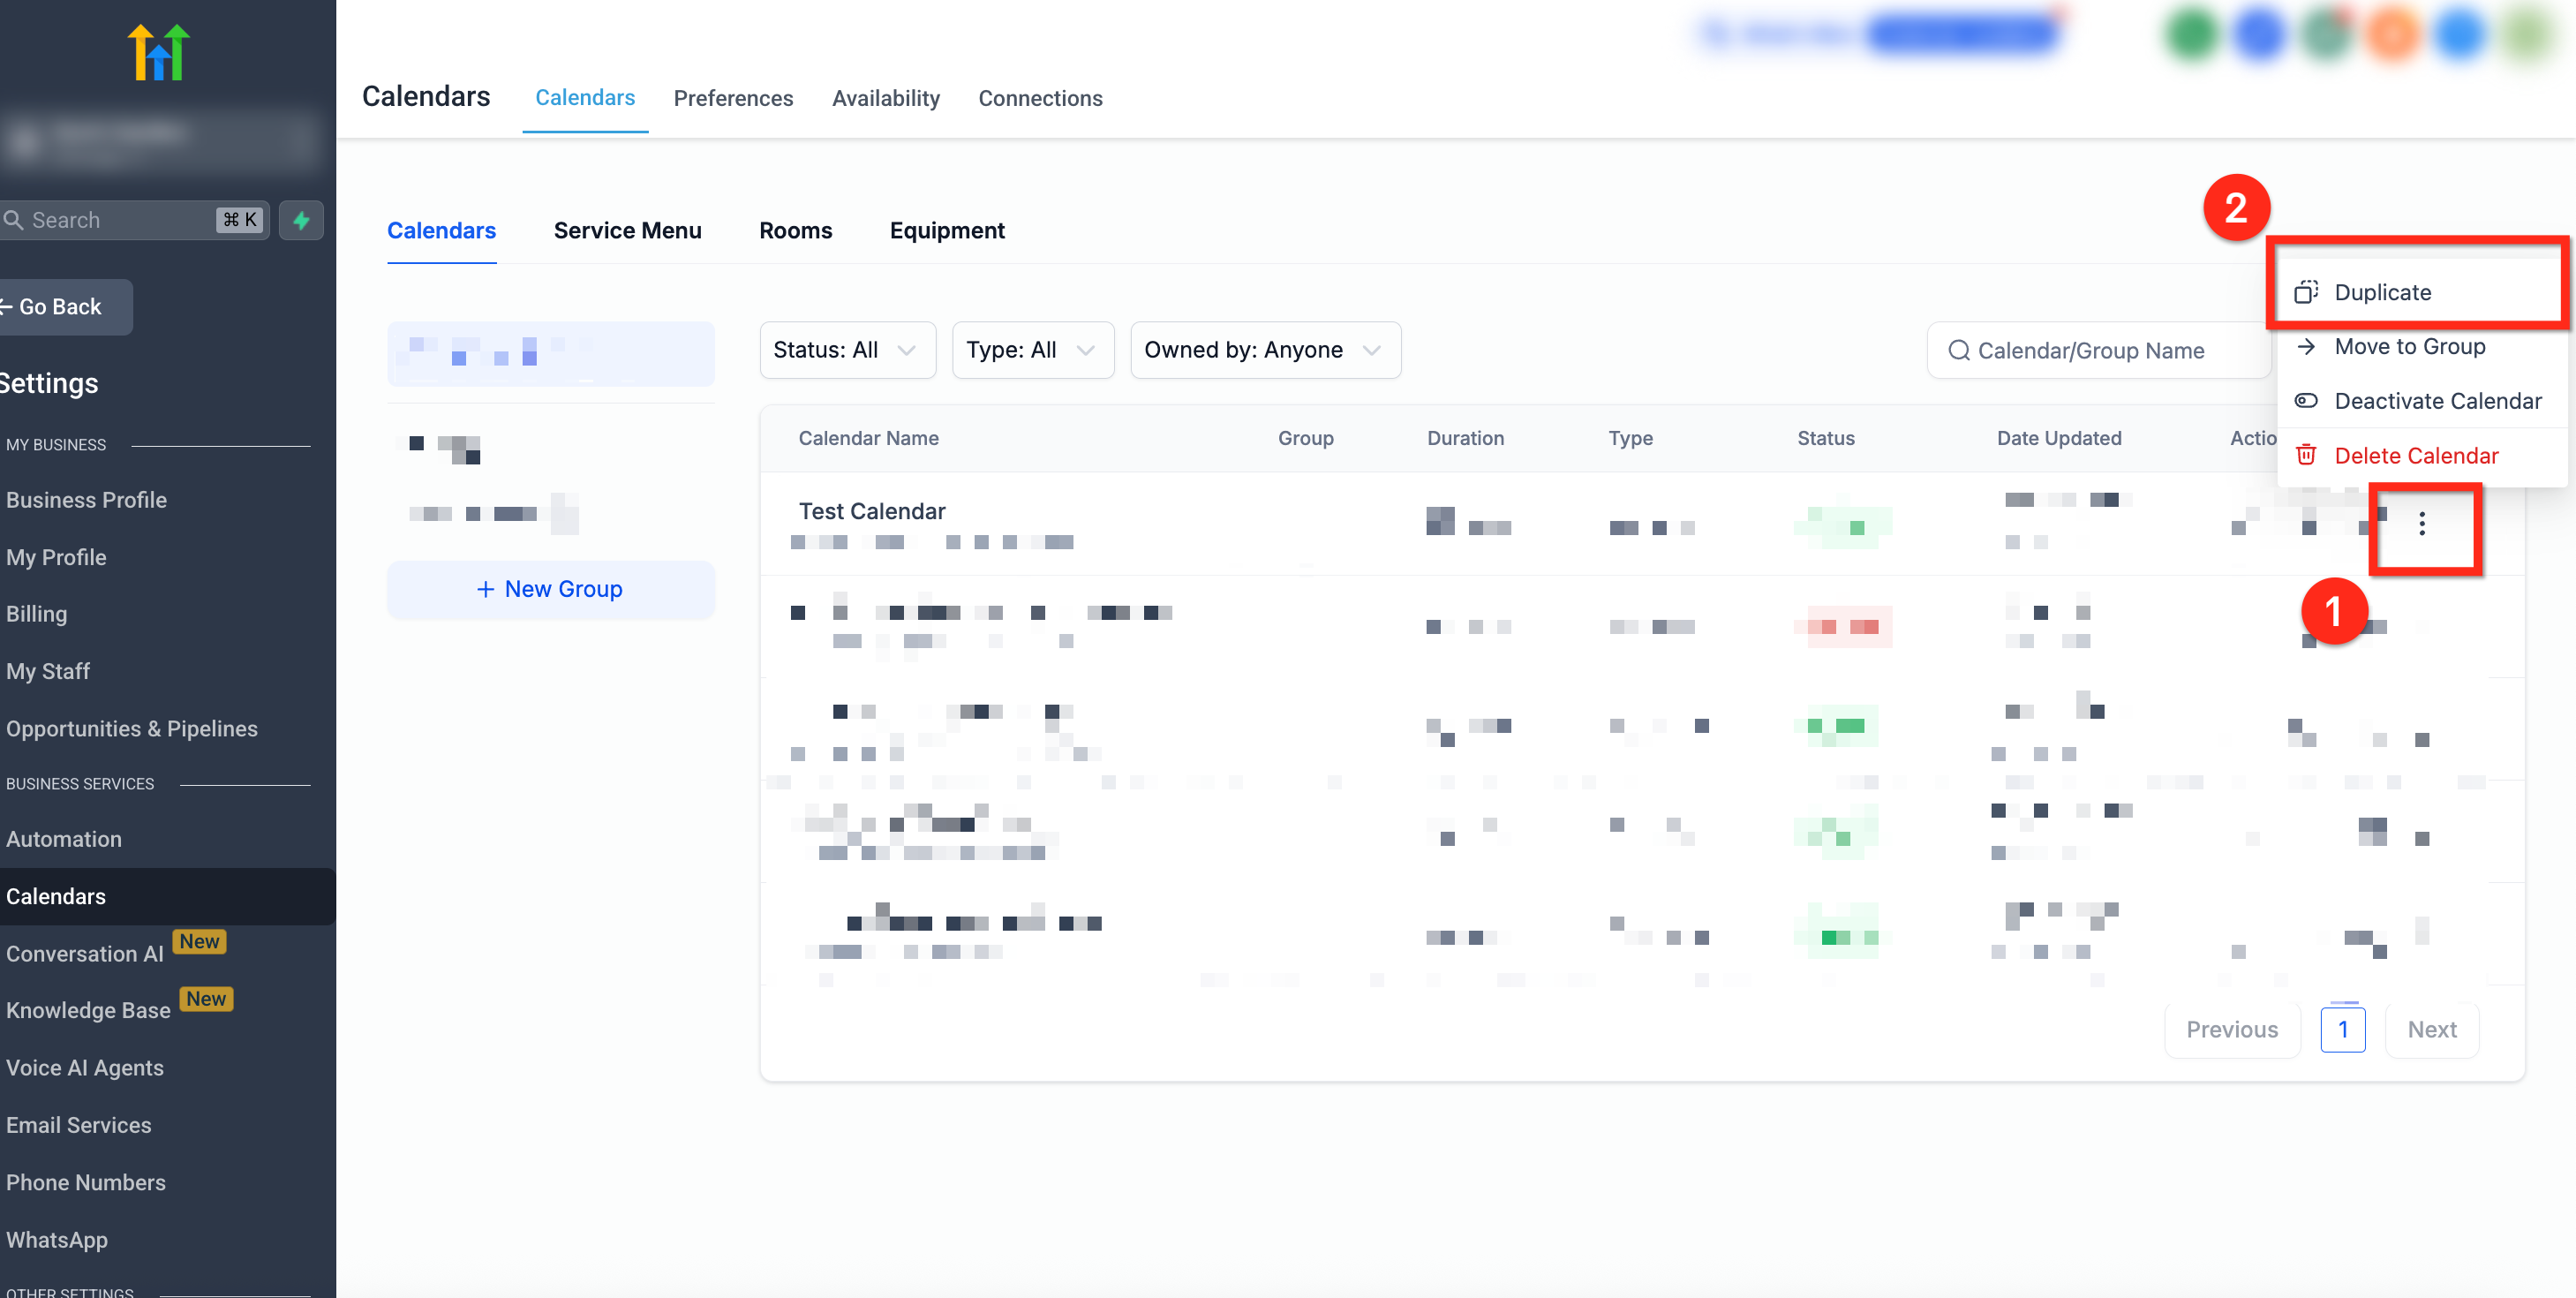Select the Availability tab
The image size is (2576, 1298).
coord(885,98)
